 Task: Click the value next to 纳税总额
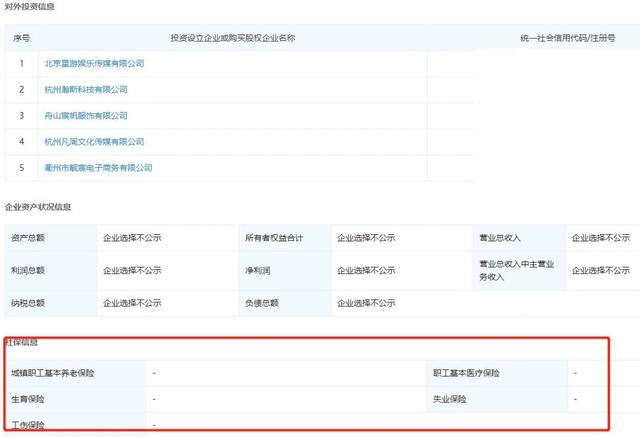132,303
